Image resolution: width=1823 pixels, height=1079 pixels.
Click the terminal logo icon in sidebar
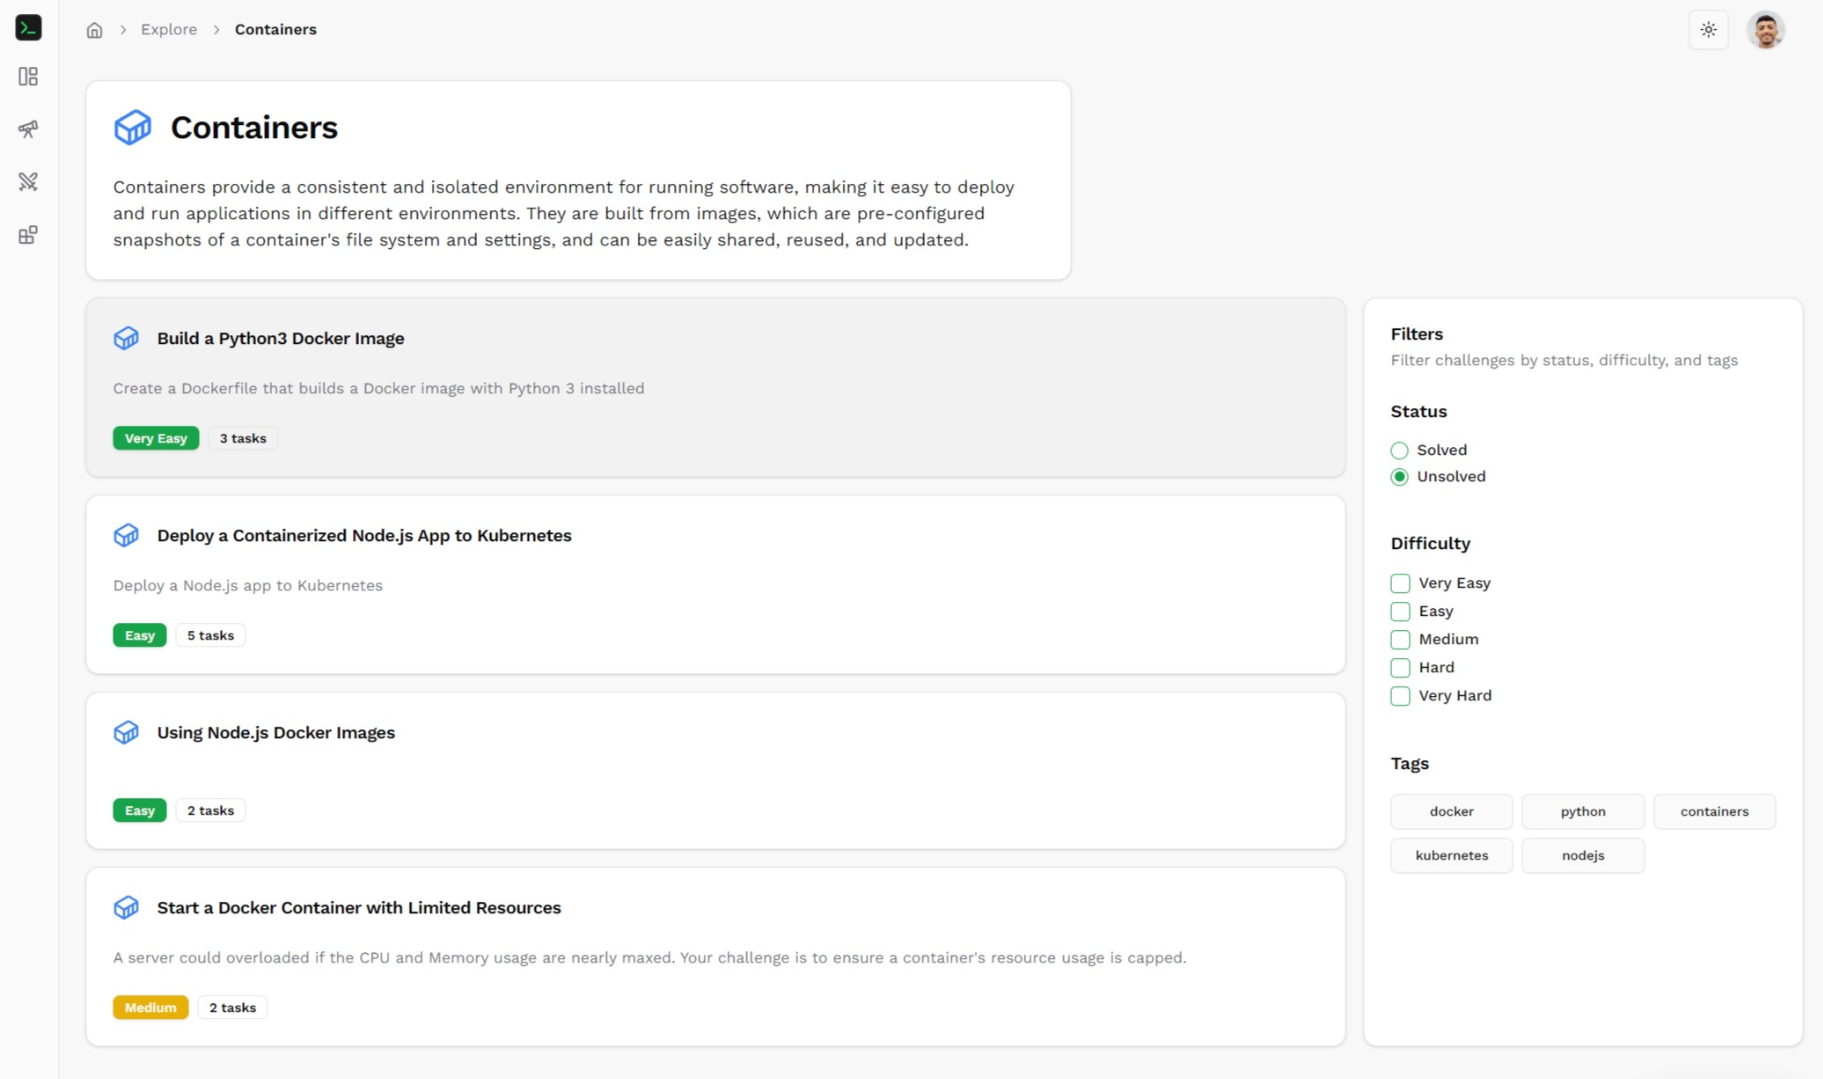click(28, 28)
